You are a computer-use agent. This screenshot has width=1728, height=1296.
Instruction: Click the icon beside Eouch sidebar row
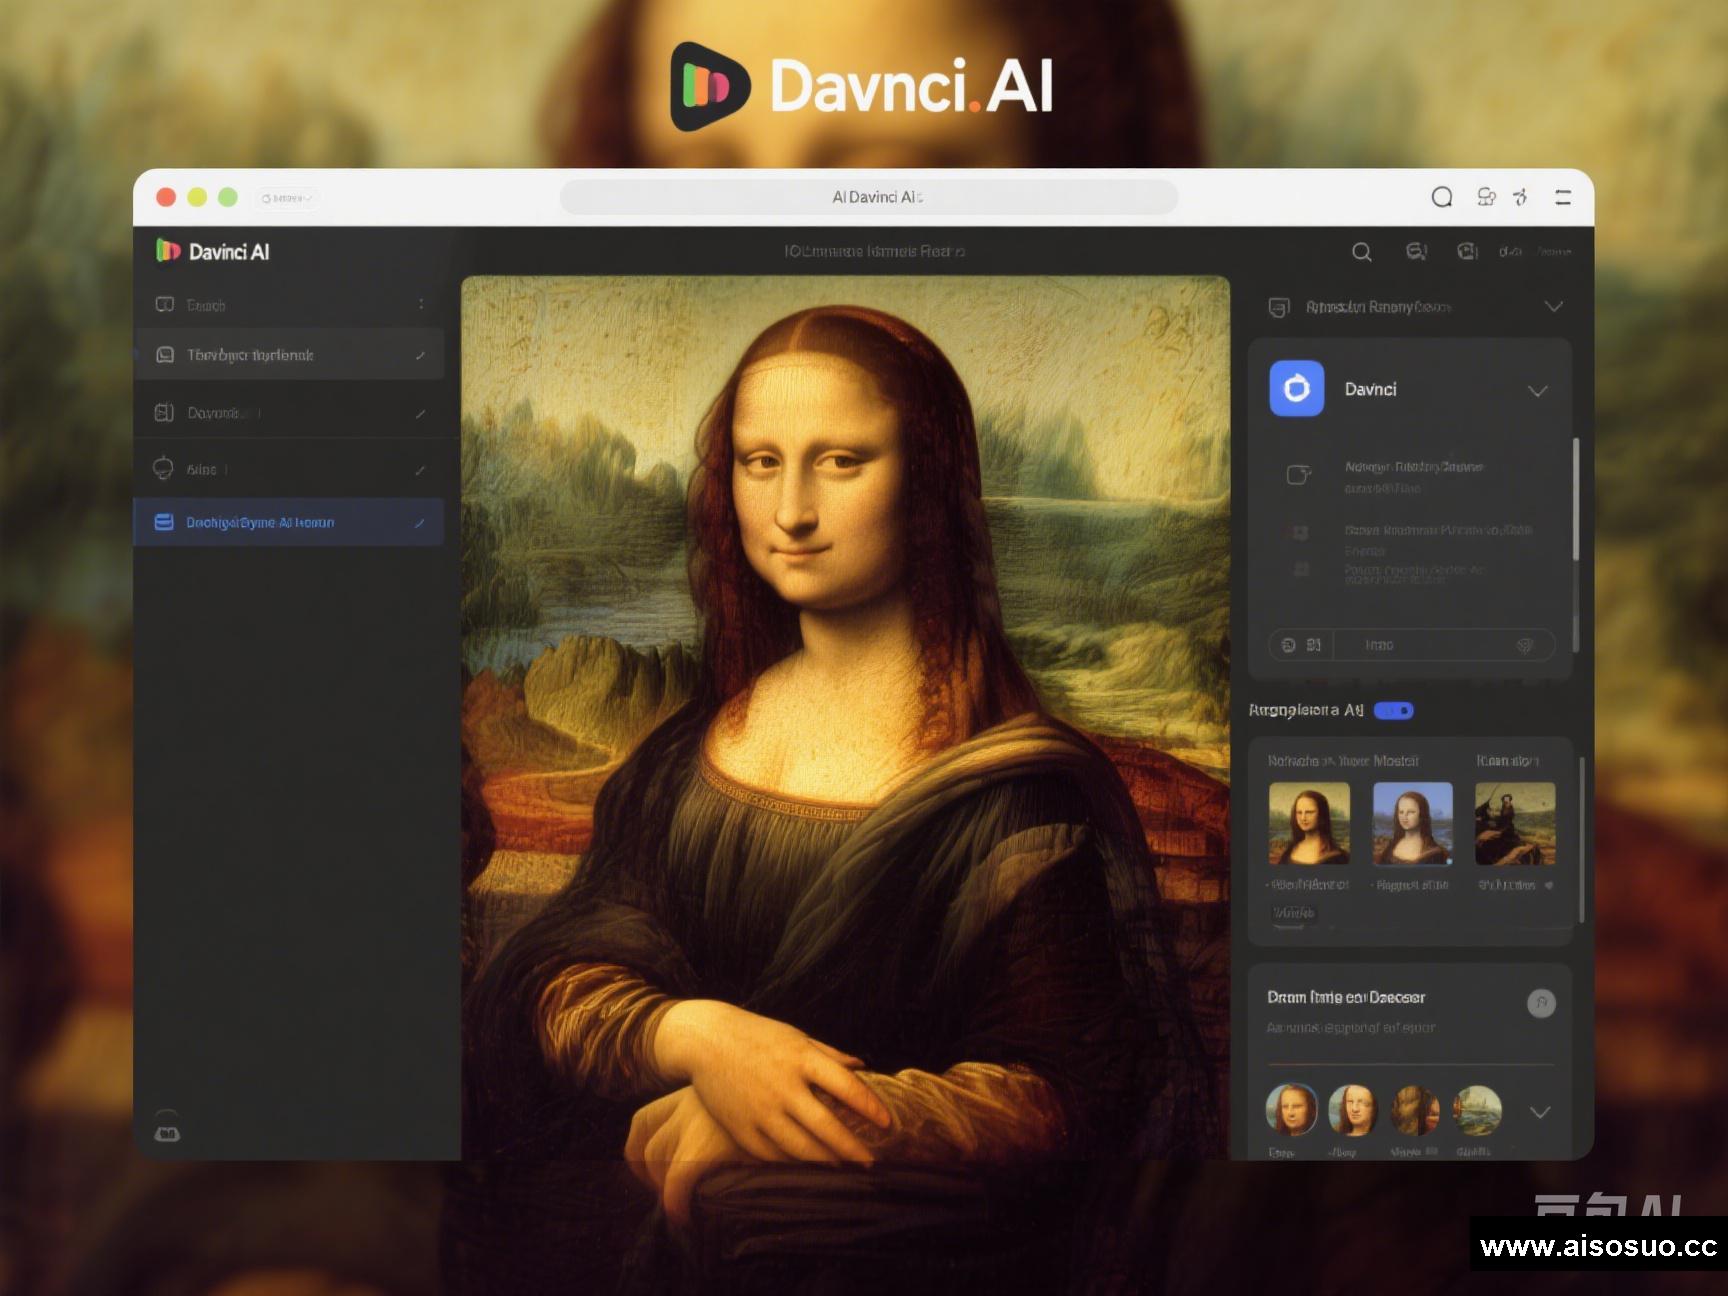point(165,304)
